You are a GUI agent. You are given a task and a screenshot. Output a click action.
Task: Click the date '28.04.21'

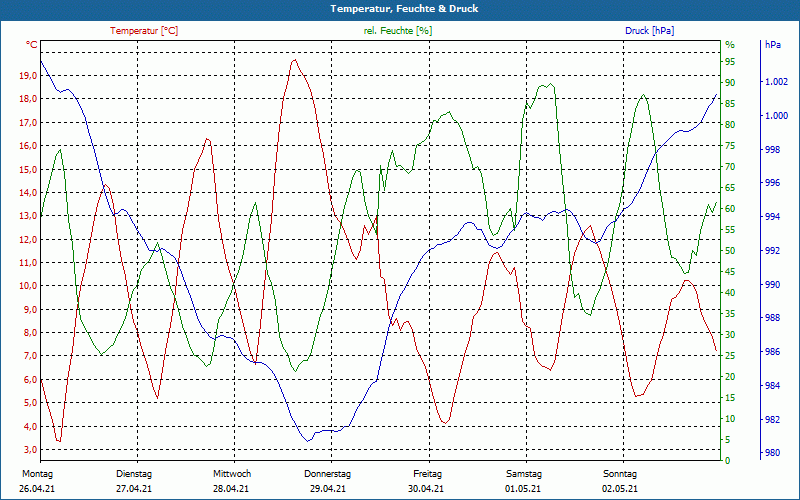pos(231,489)
